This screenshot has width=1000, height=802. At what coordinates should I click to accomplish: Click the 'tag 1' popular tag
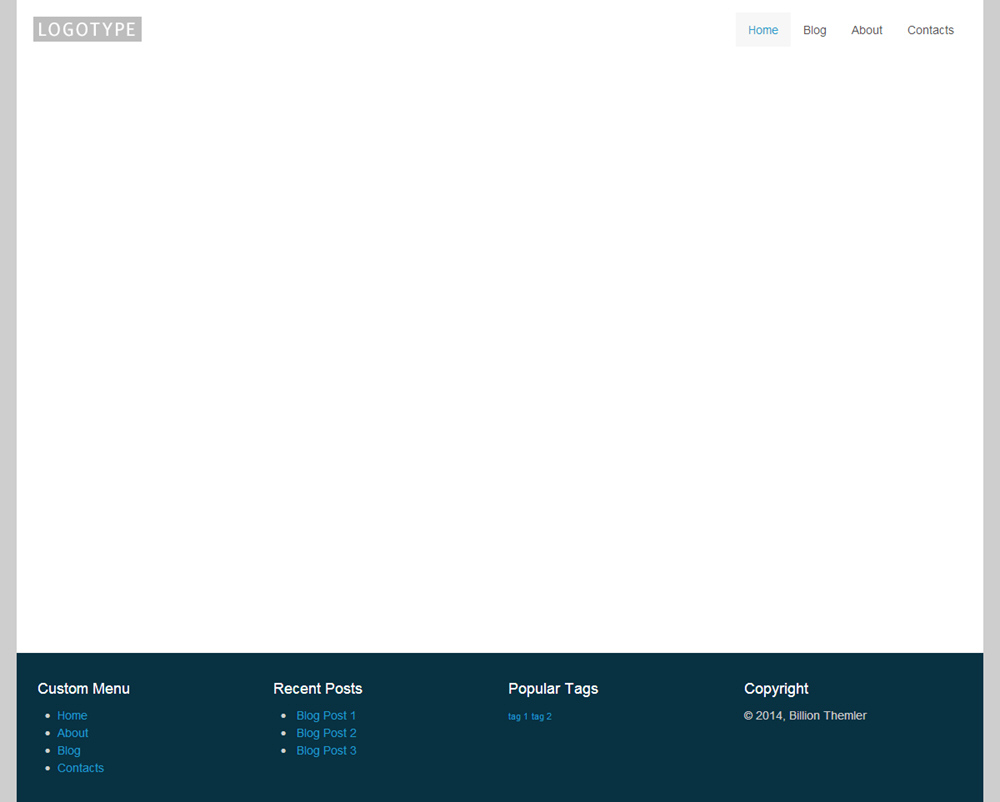pos(518,717)
